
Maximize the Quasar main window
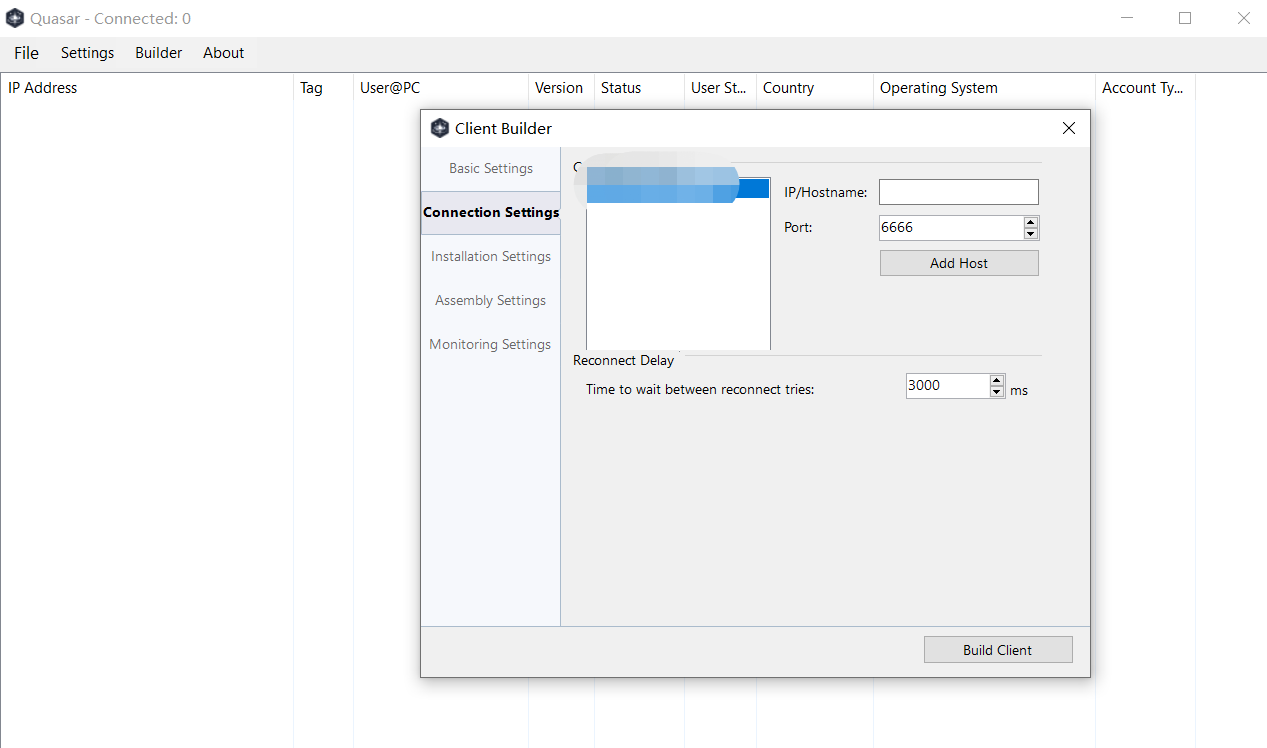(1185, 18)
